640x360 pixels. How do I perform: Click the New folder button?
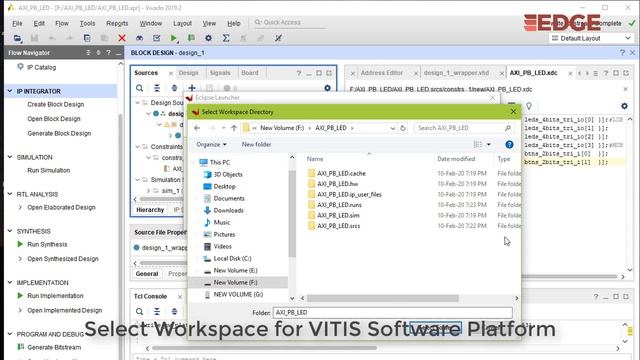256,144
